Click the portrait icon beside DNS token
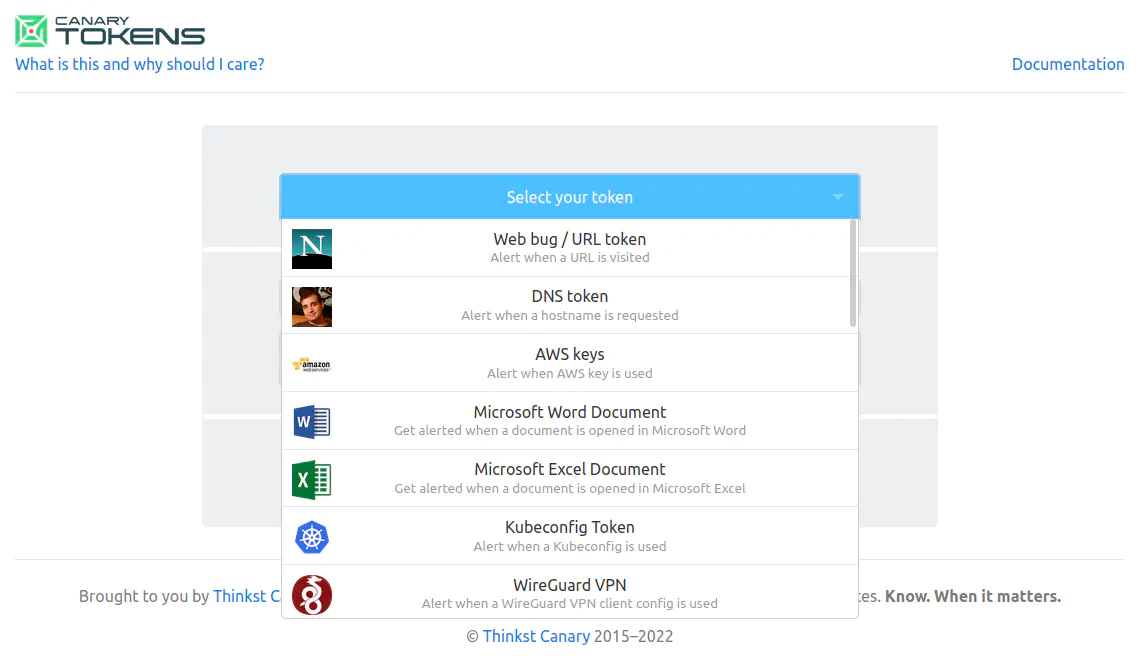Viewport: 1146px width, 661px height. [x=312, y=306]
